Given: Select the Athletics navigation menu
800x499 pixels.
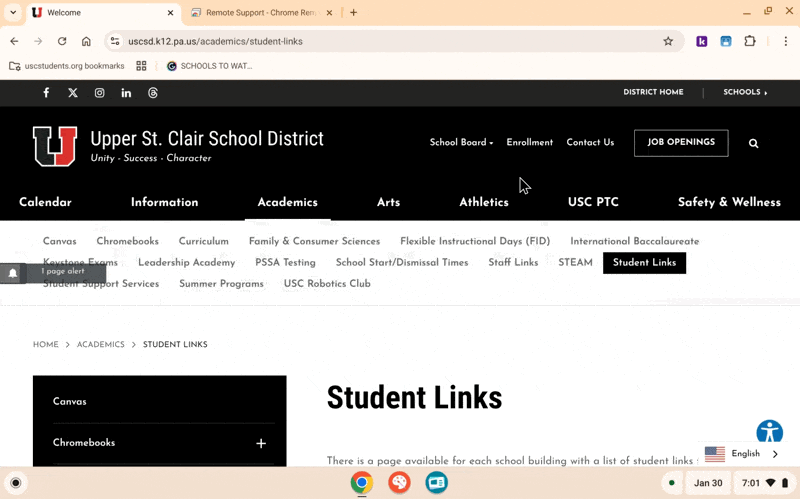Looking at the screenshot, I should [484, 202].
